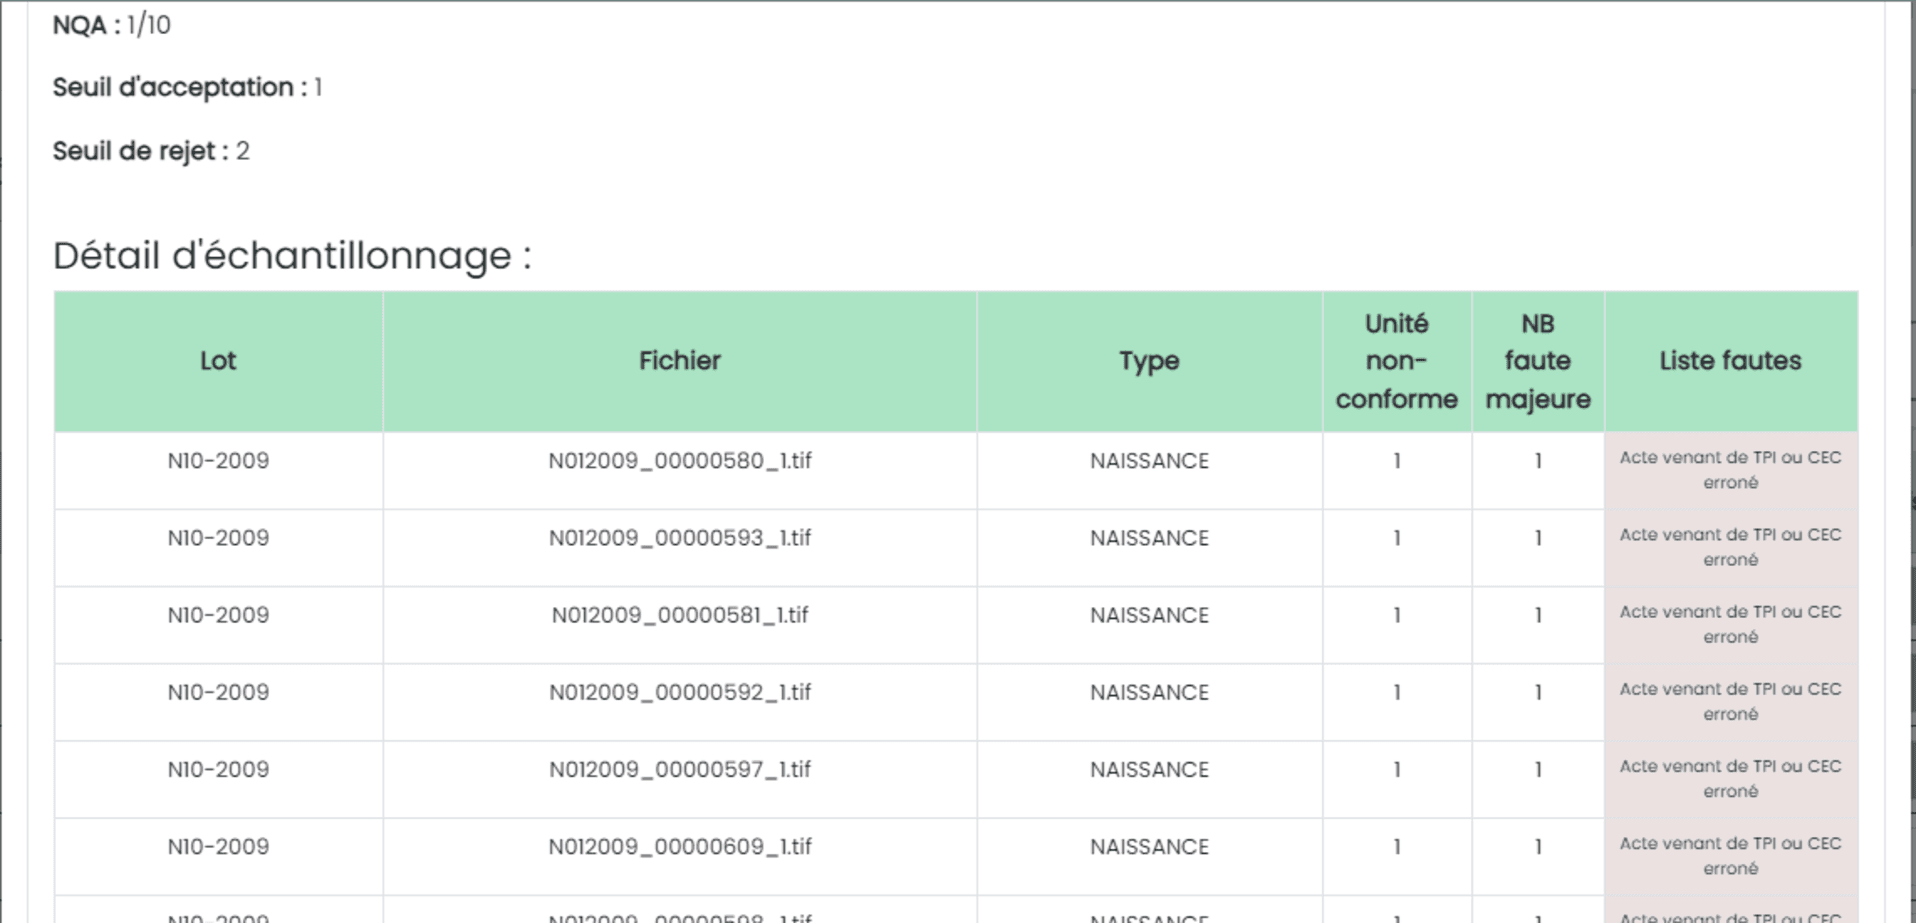1916x923 pixels.
Task: Click the Lot cell in the 00000593 row
Action: pyautogui.click(x=218, y=538)
